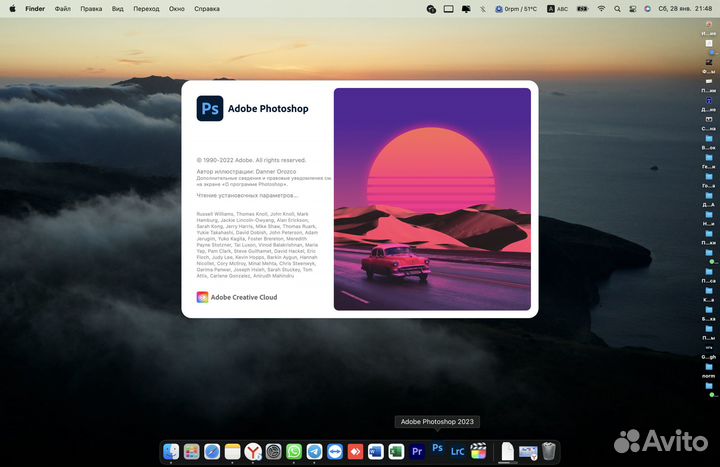Image resolution: width=720 pixels, height=467 pixels.
Task: Open the Apple menu
Action: pyautogui.click(x=12, y=9)
